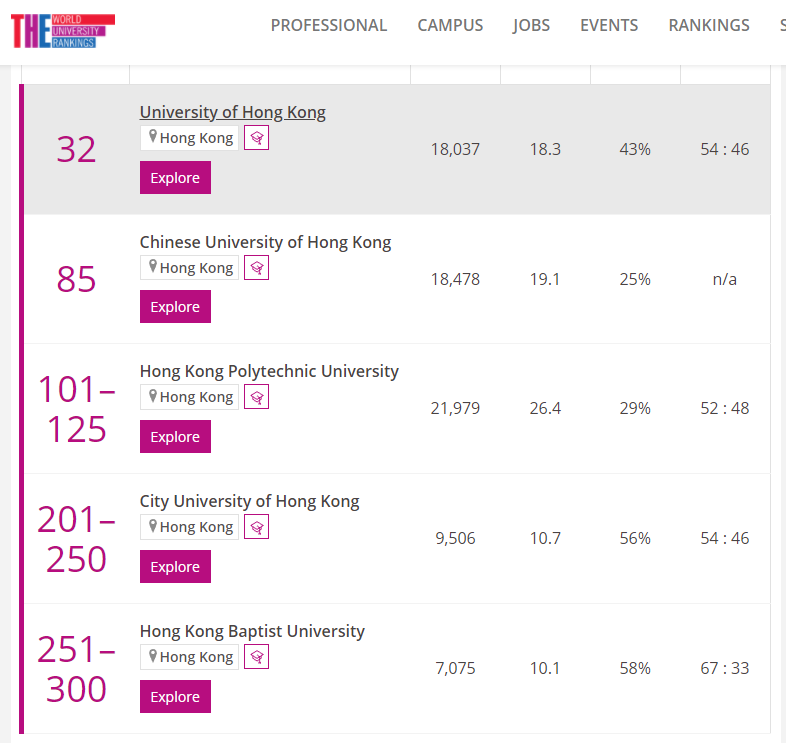
Task: Select student count 18,478
Action: [x=455, y=279]
